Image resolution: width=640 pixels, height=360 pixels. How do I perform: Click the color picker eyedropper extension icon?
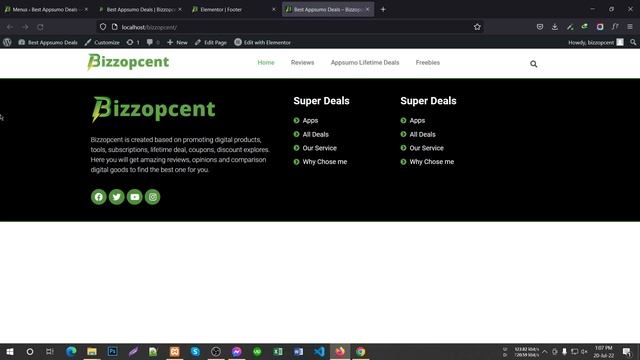pyautogui.click(x=570, y=27)
